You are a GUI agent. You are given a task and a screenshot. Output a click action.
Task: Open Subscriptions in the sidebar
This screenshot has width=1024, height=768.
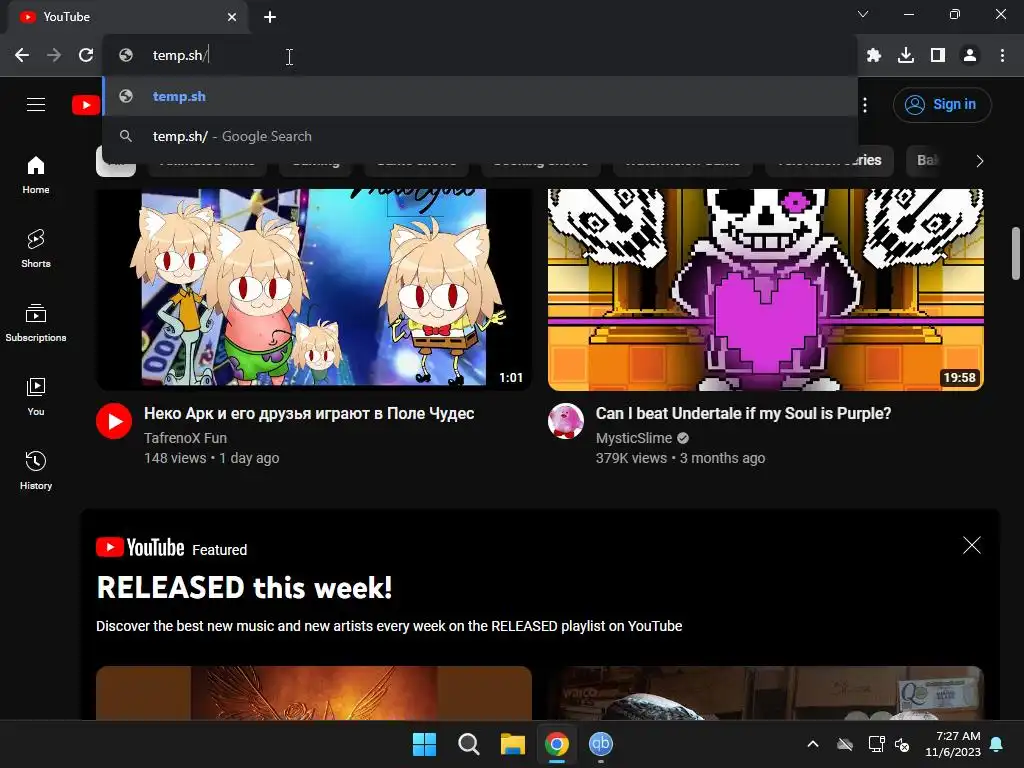[x=36, y=323]
